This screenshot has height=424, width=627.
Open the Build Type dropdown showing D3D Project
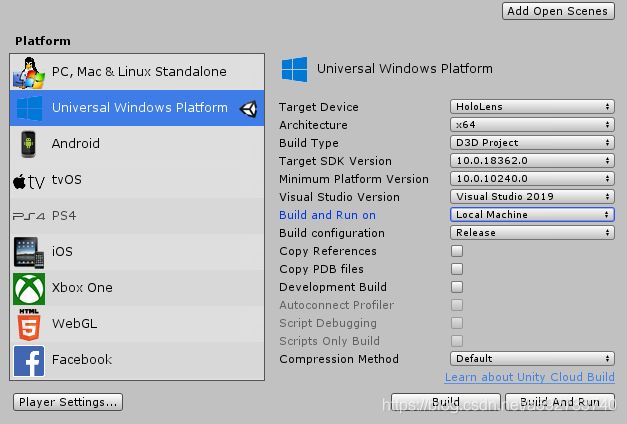coord(532,143)
